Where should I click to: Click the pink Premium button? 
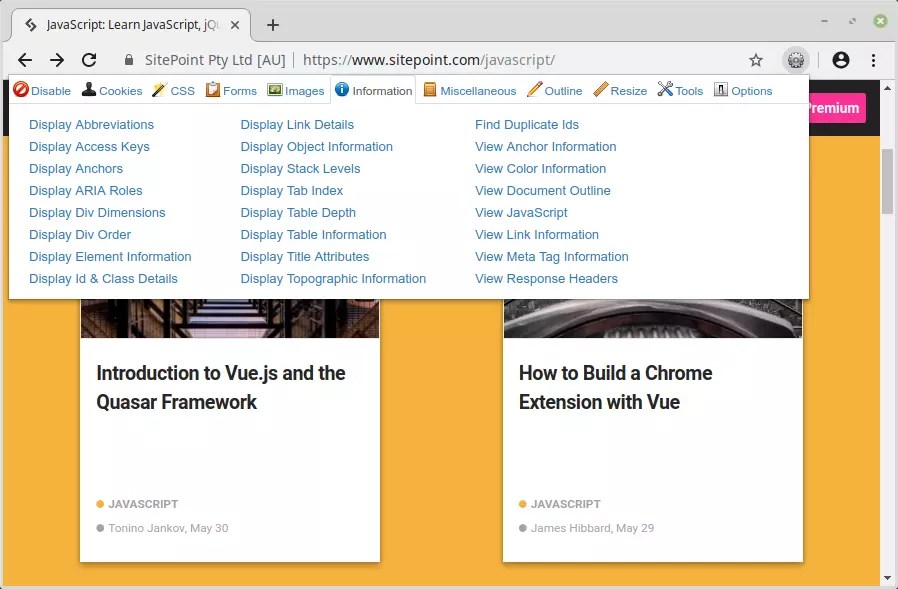[x=836, y=108]
